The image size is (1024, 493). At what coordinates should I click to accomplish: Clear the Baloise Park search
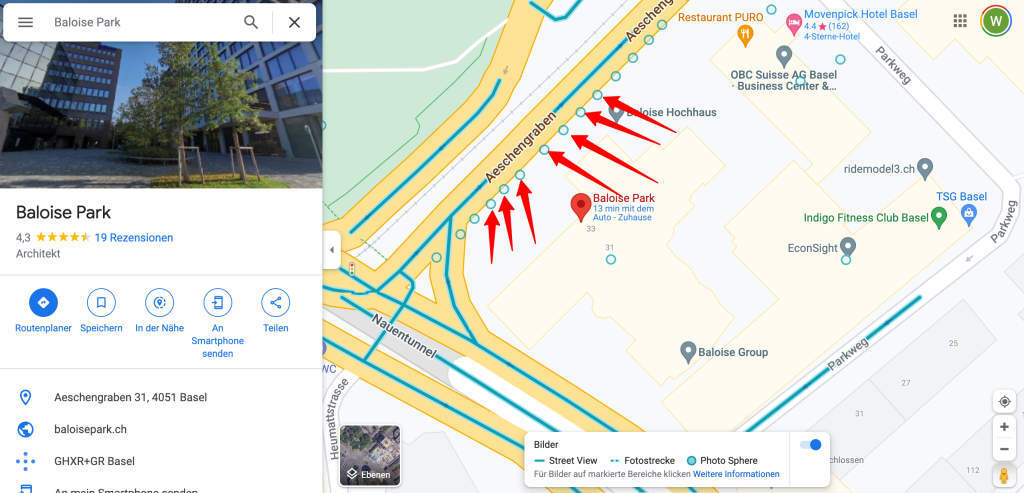(x=295, y=22)
